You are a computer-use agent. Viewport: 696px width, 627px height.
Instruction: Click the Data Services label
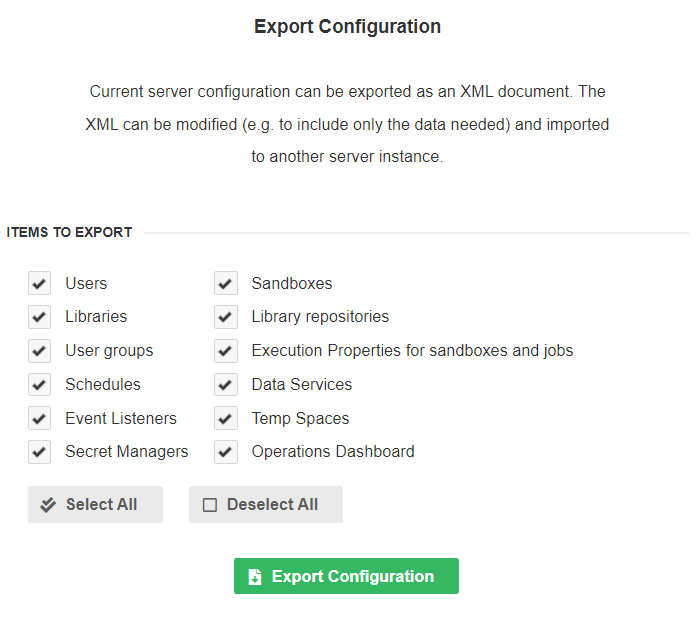coord(302,384)
